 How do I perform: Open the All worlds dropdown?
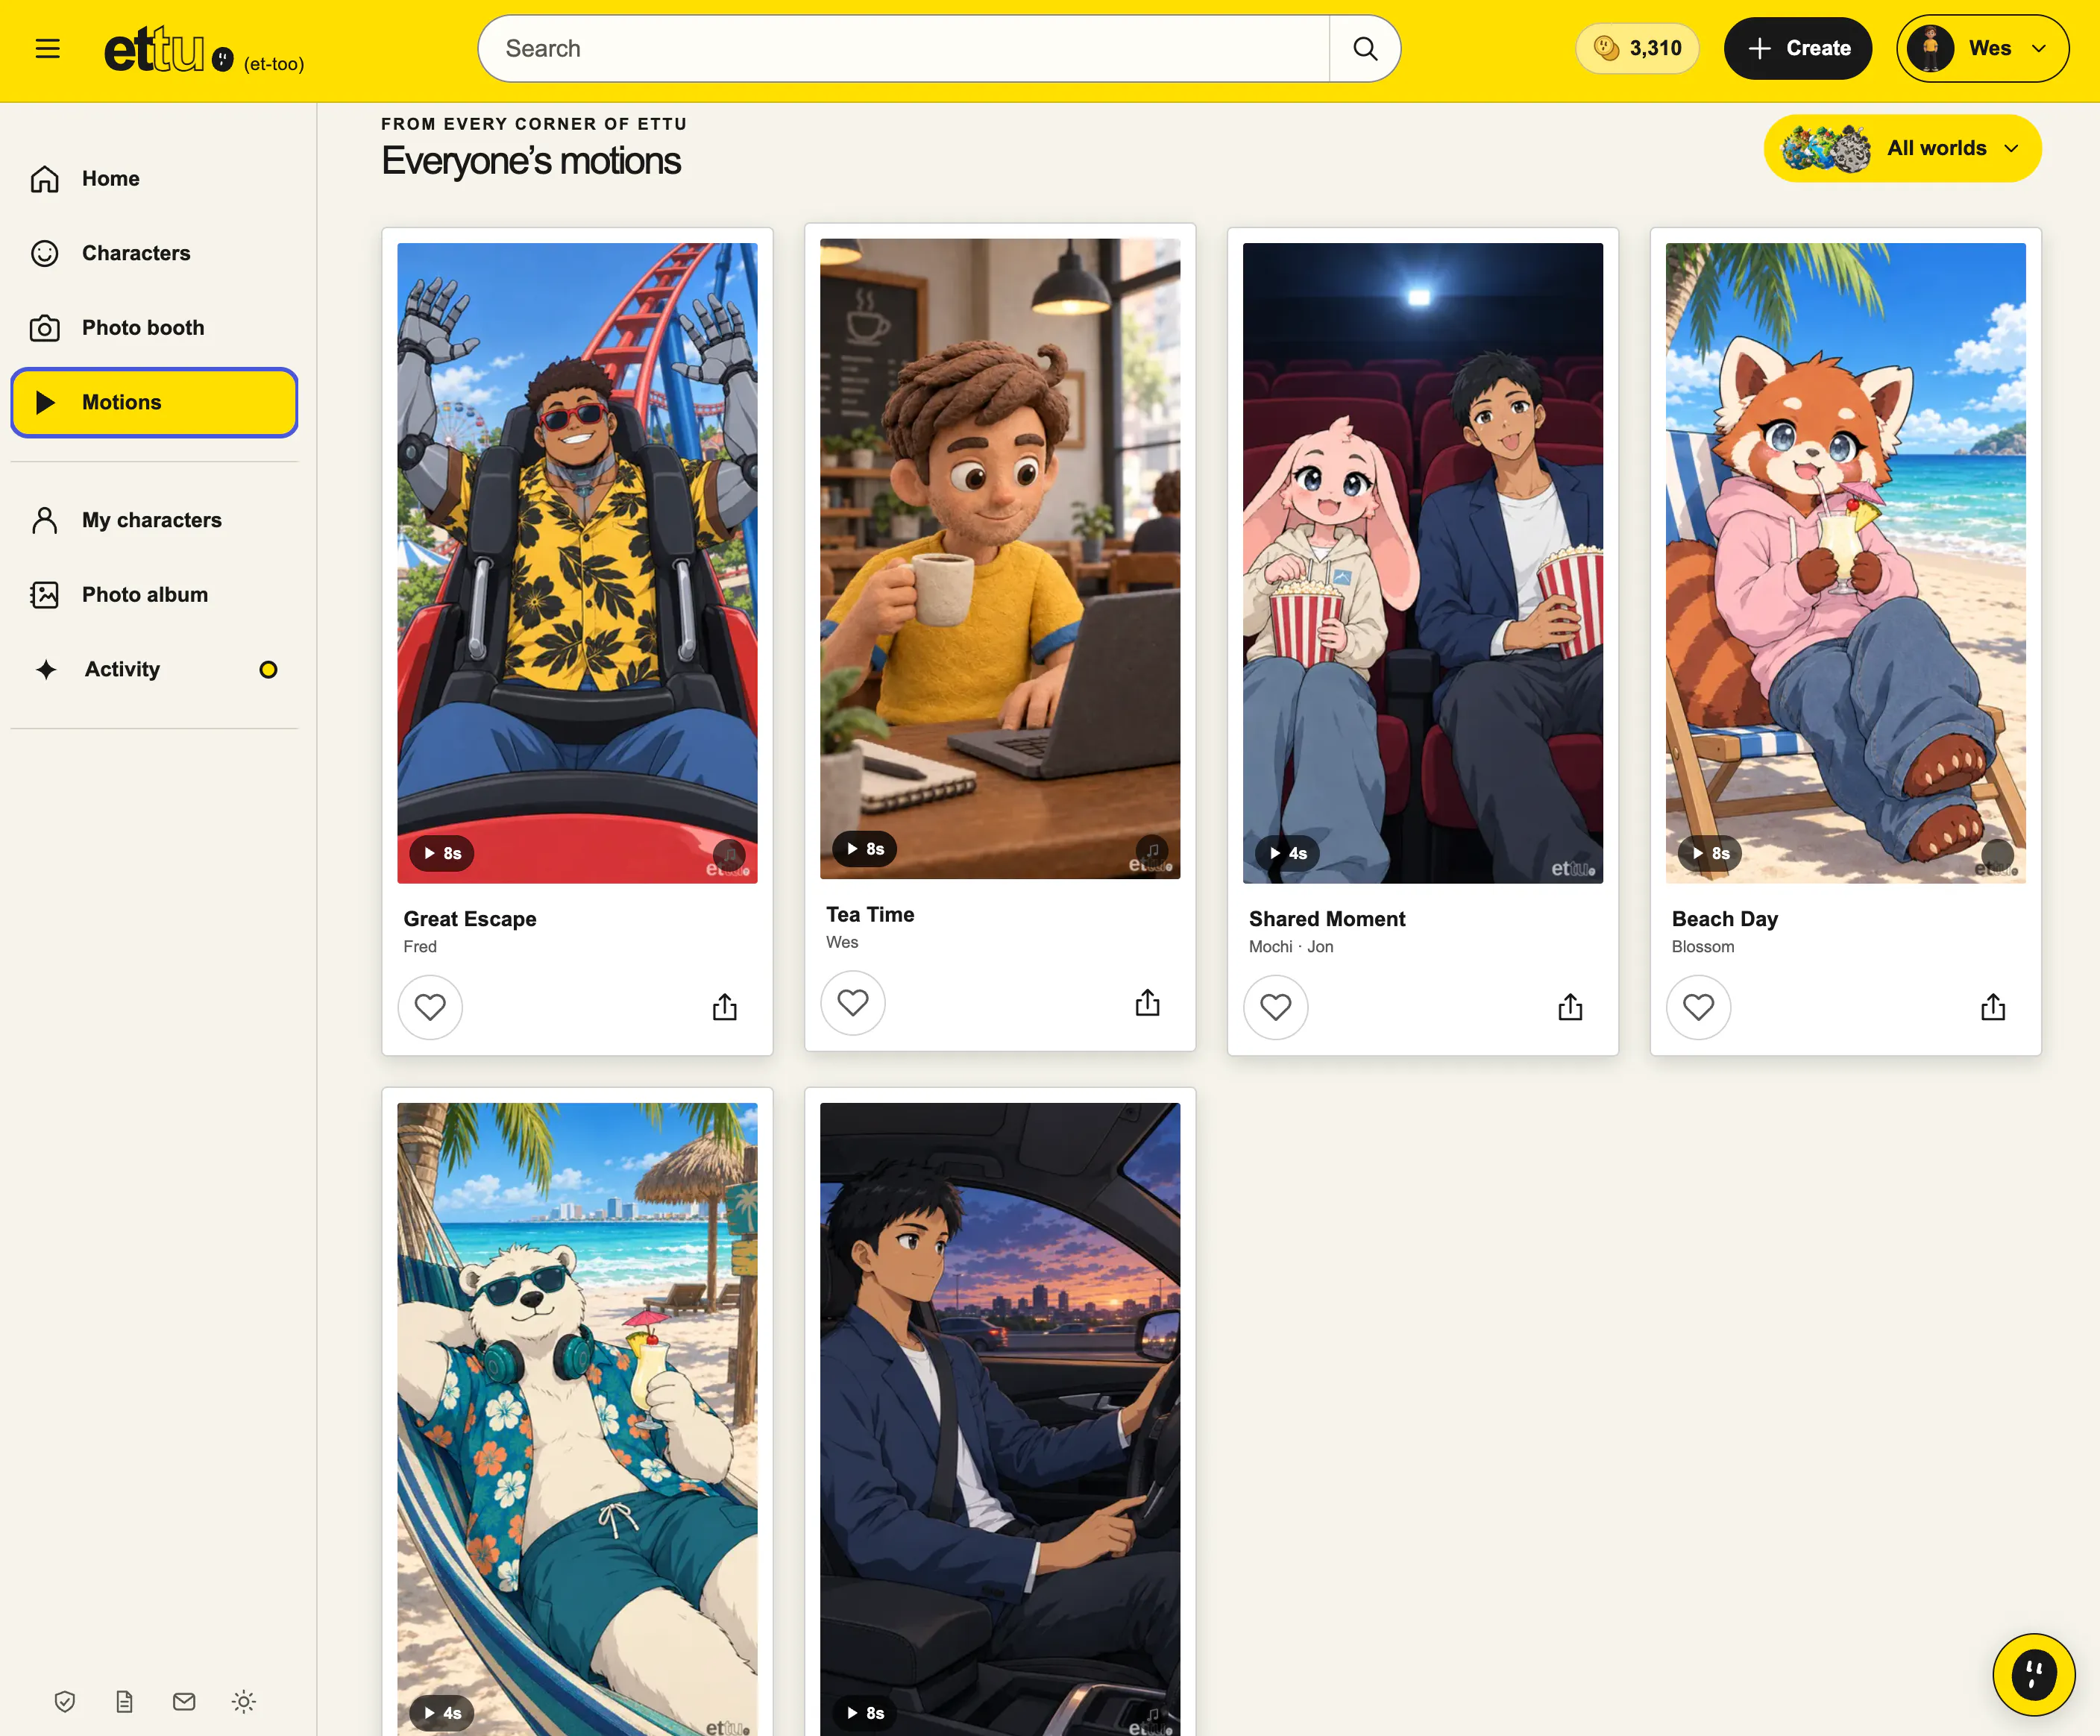[x=1902, y=148]
